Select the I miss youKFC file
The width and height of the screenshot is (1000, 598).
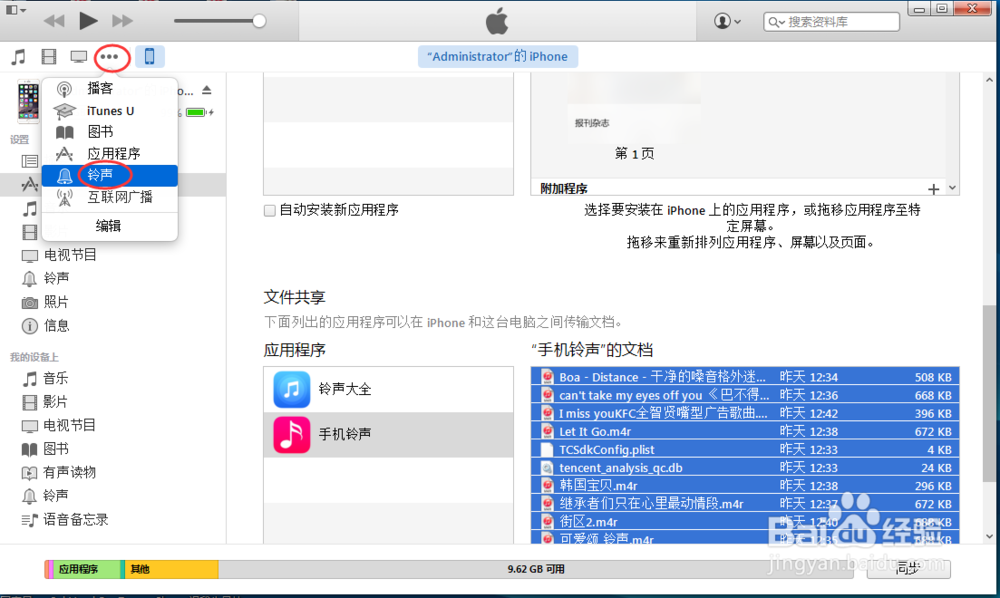point(745,413)
